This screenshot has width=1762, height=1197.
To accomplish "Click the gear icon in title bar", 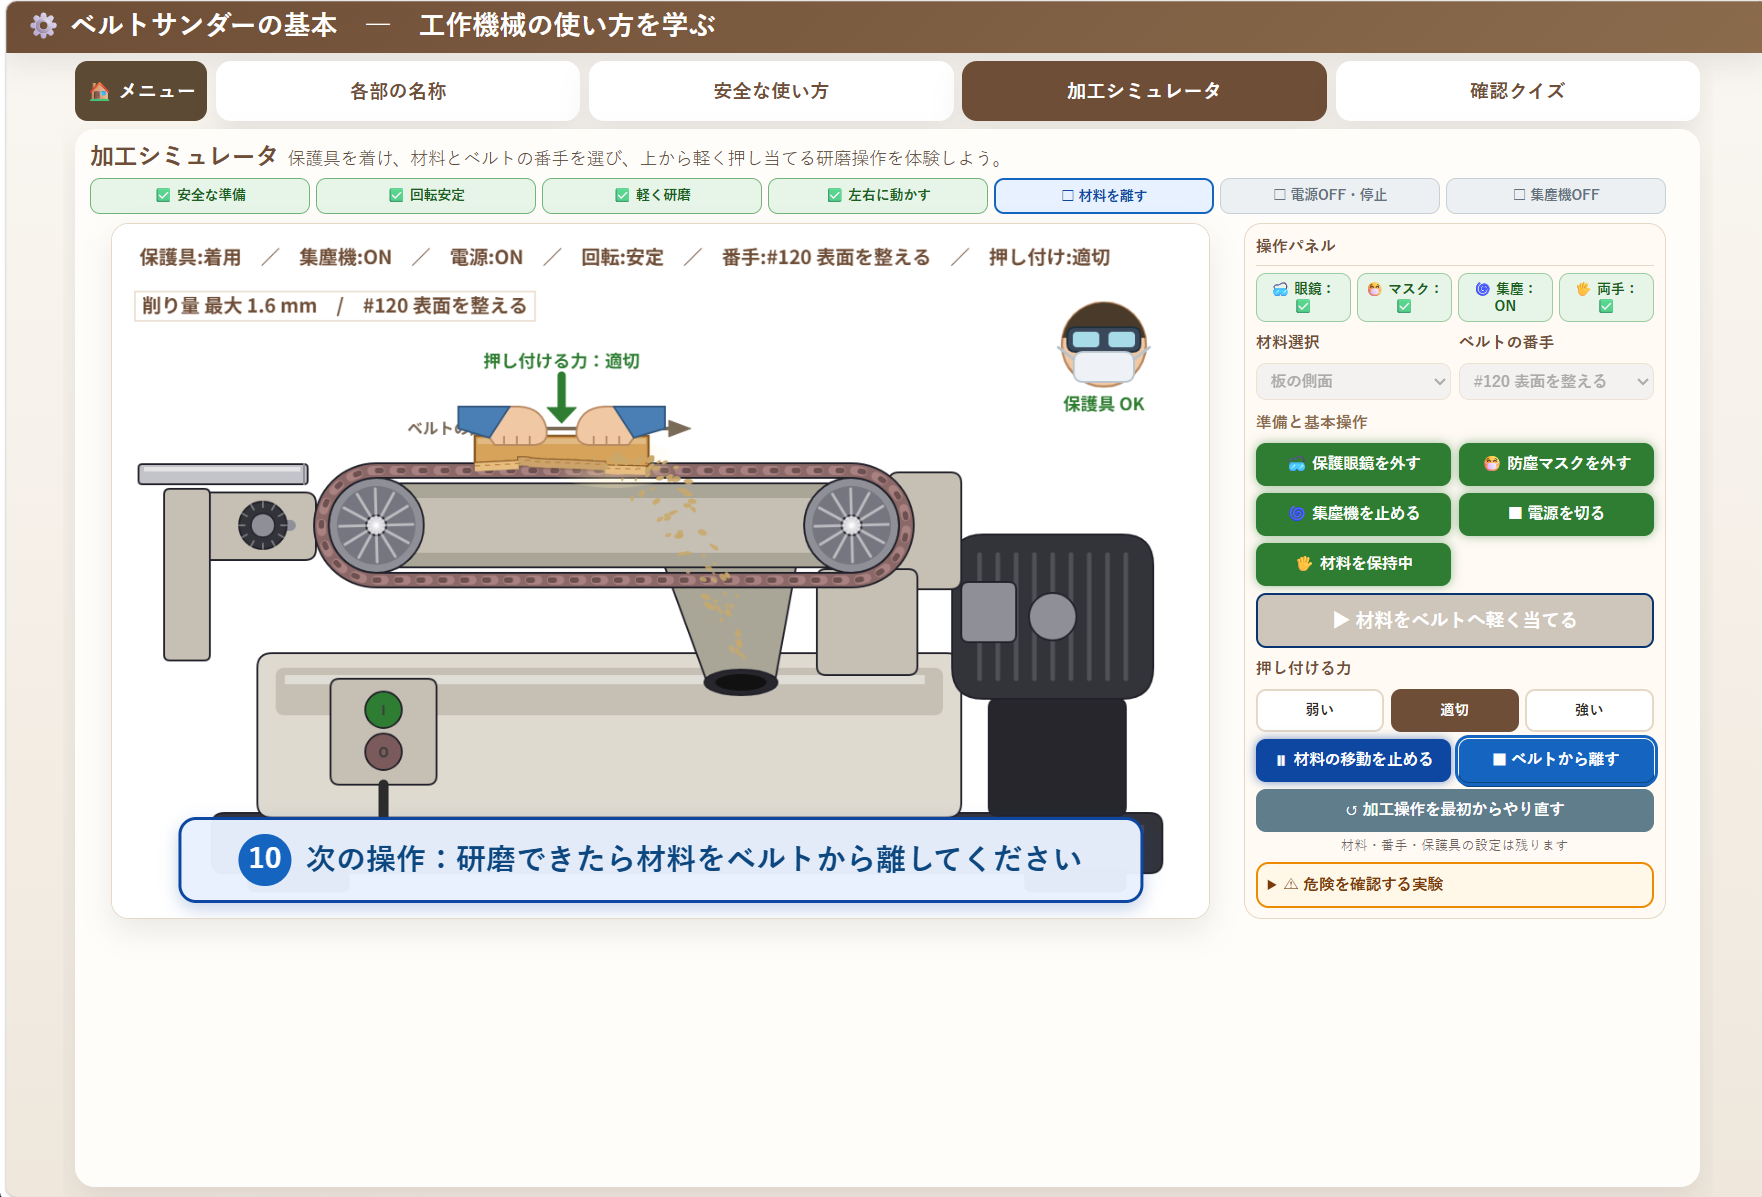I will [43, 25].
